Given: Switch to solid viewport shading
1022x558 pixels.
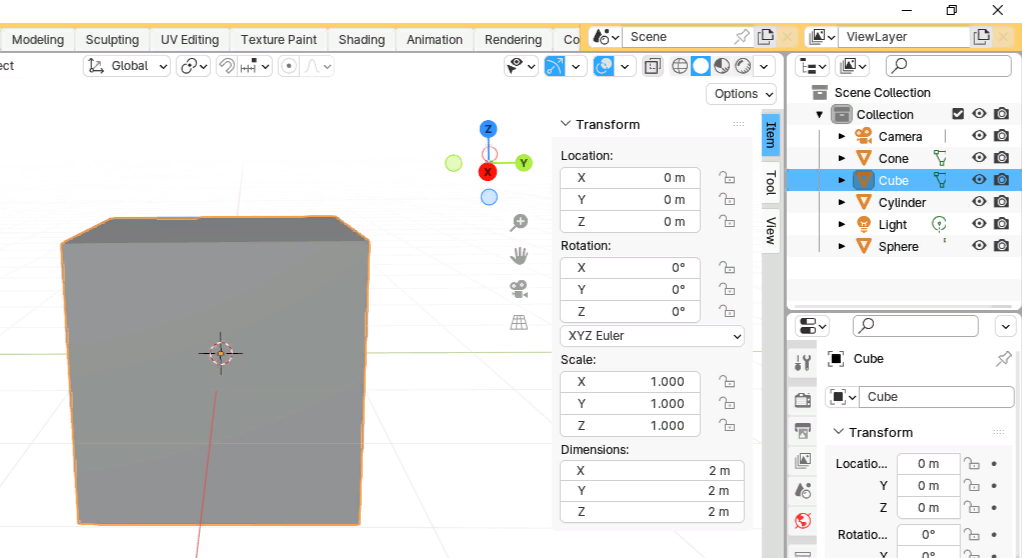Looking at the screenshot, I should pos(701,66).
